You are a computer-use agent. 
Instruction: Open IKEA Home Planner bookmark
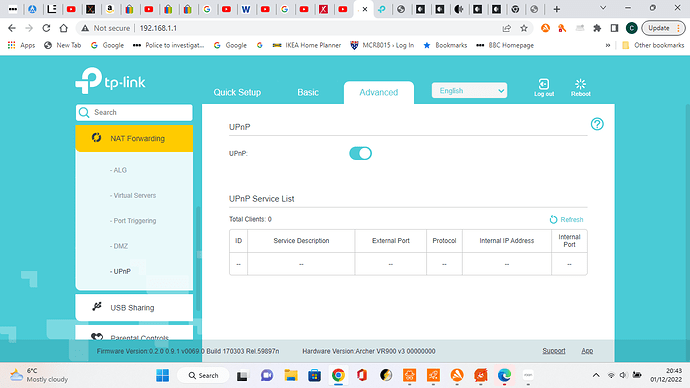click(307, 45)
